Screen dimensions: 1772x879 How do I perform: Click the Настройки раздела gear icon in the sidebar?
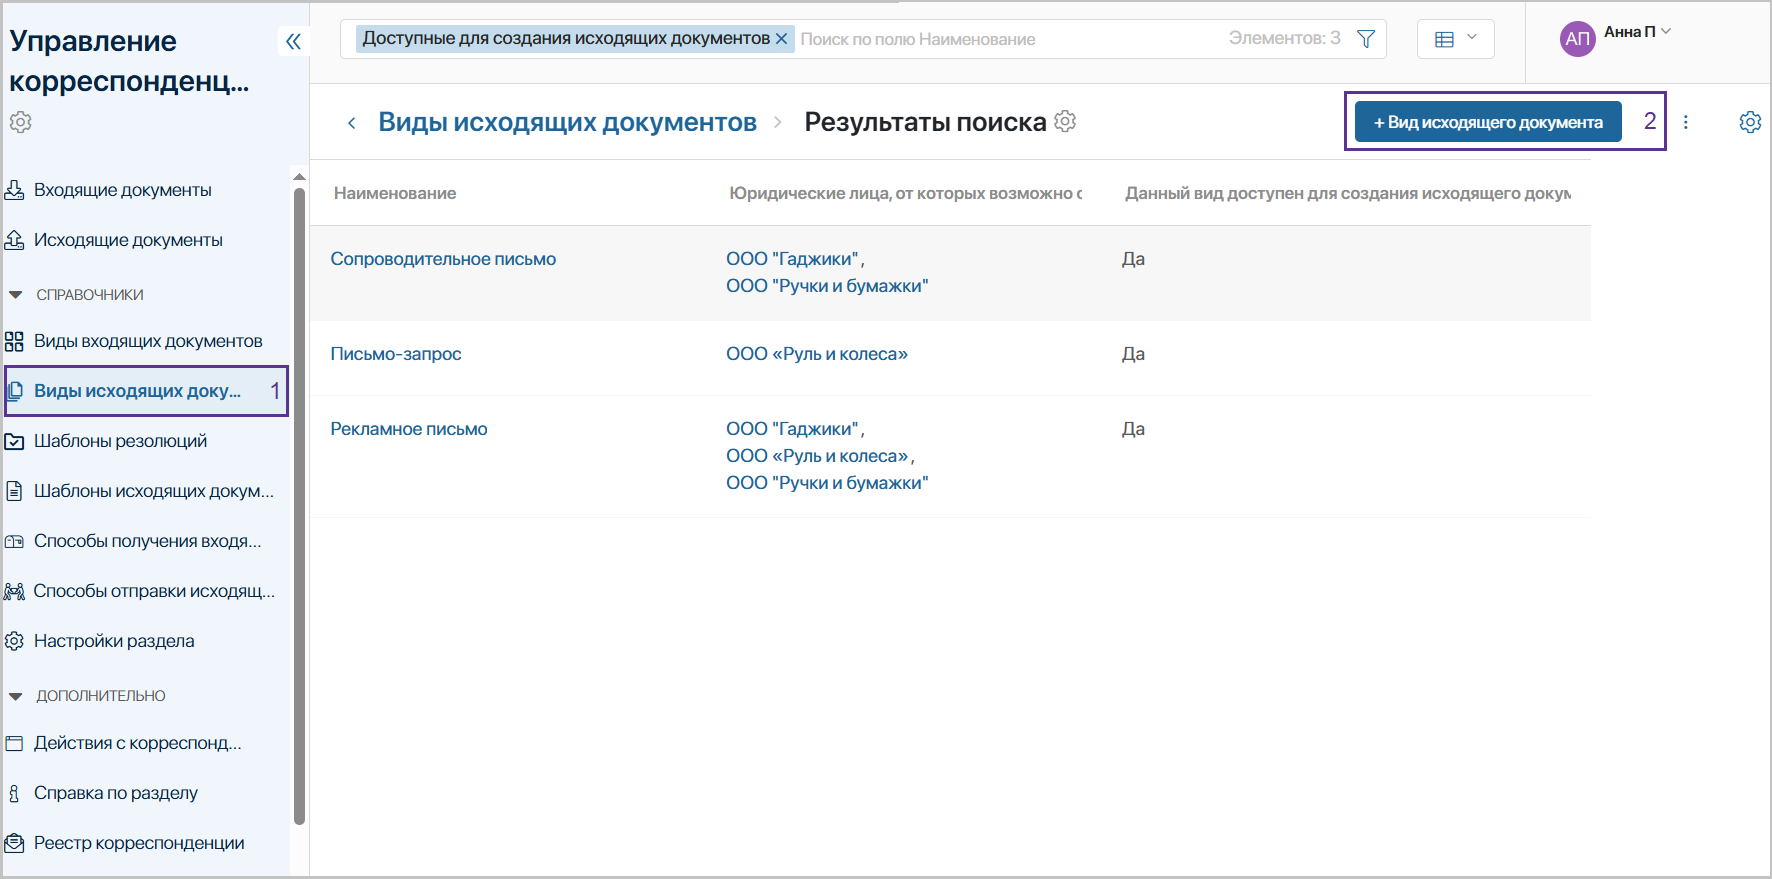click(14, 641)
